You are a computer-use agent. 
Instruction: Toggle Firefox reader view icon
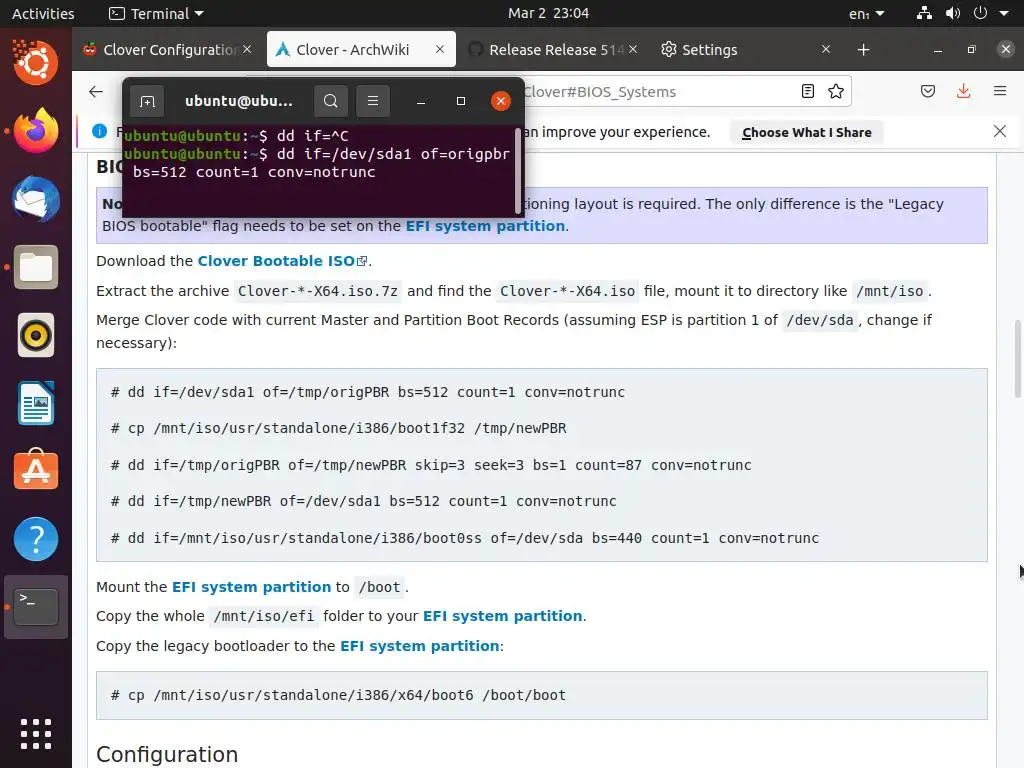[x=808, y=91]
